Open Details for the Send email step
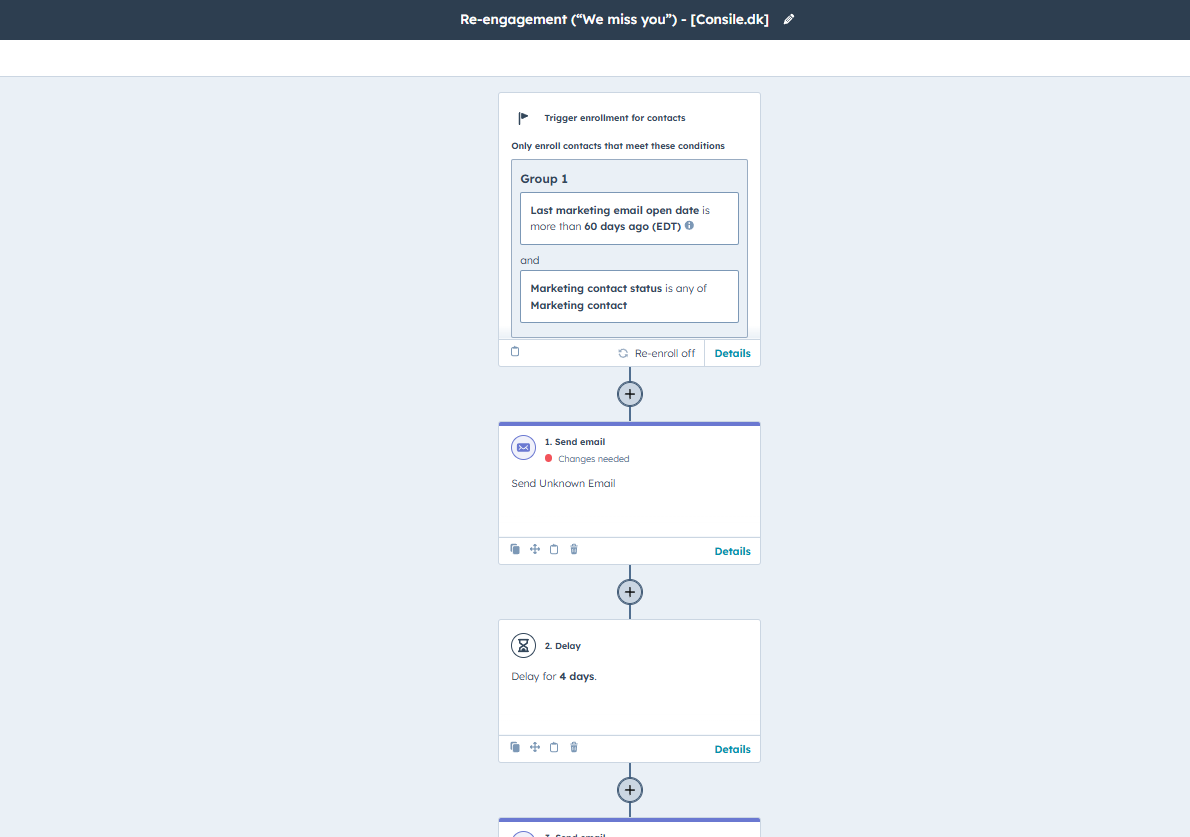The width and height of the screenshot is (1190, 837). pyautogui.click(x=732, y=551)
